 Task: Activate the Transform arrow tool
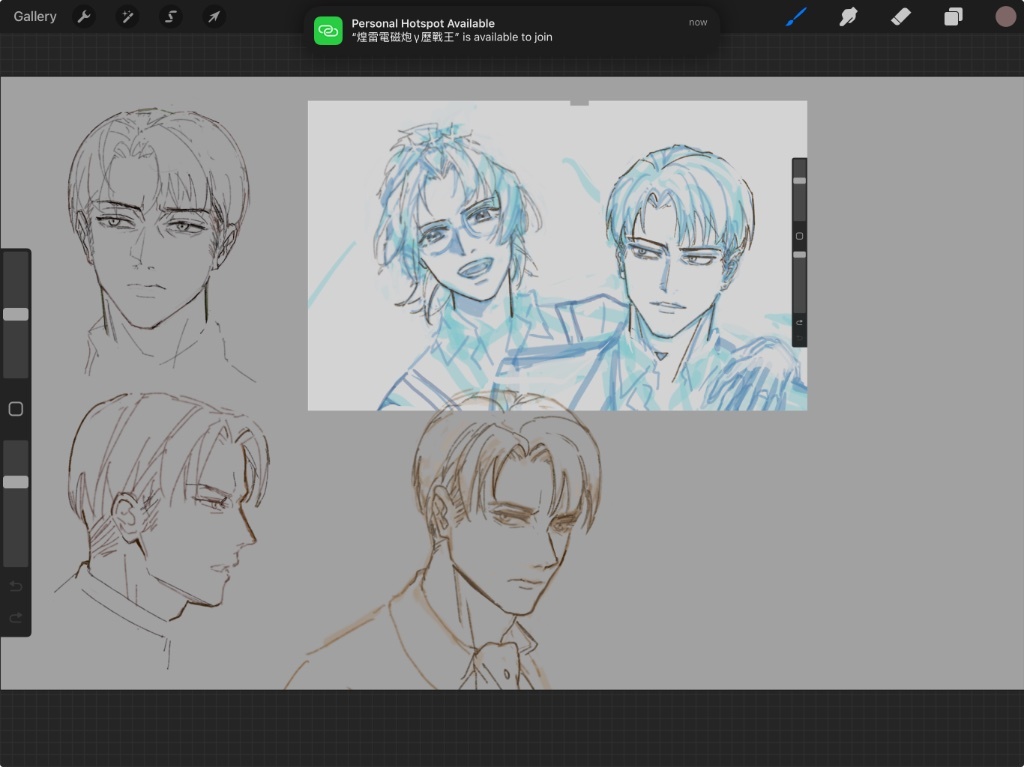[214, 16]
